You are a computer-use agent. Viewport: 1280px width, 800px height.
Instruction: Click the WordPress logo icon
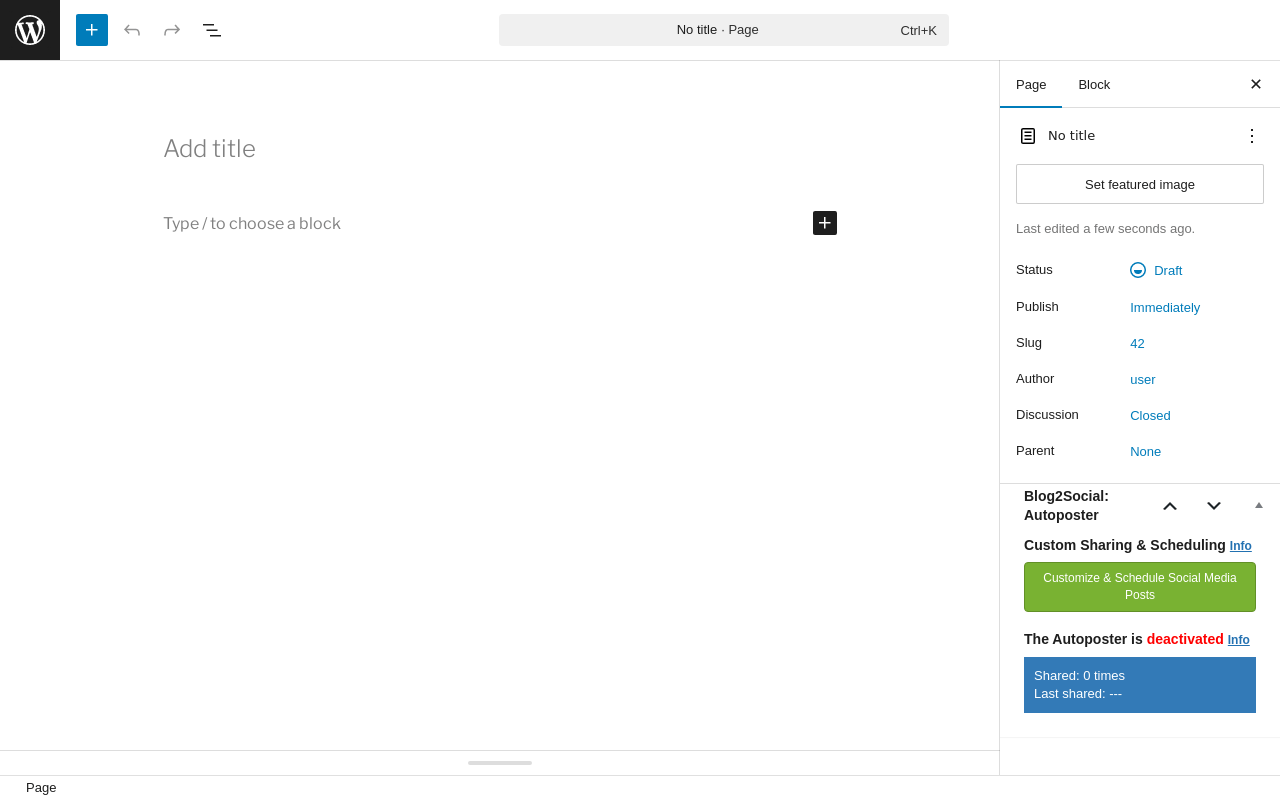click(30, 30)
